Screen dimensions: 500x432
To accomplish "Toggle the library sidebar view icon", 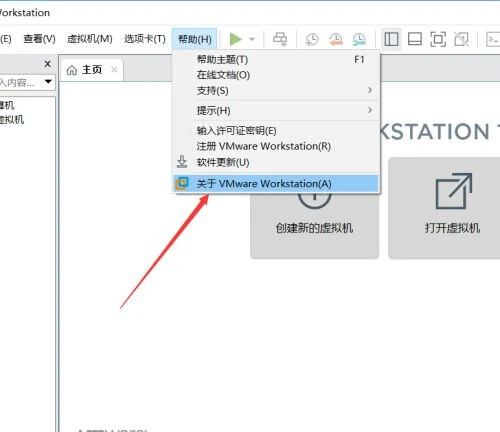I will coord(391,39).
